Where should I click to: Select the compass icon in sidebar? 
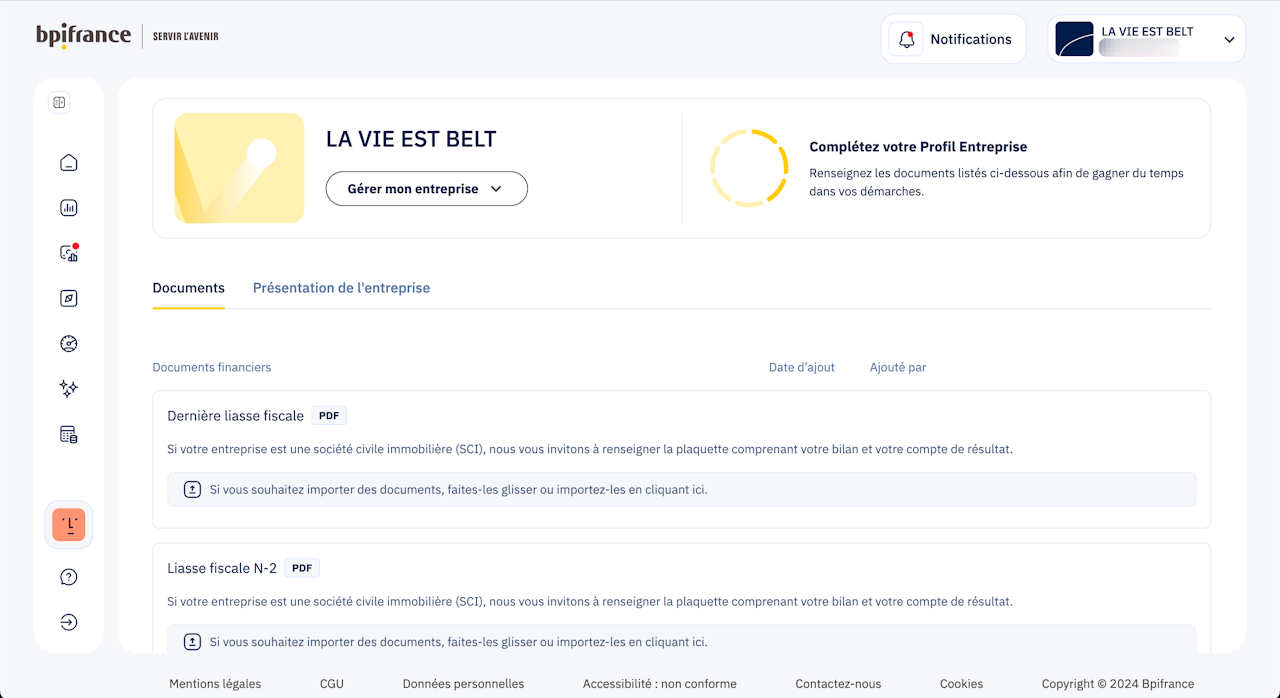tap(69, 298)
